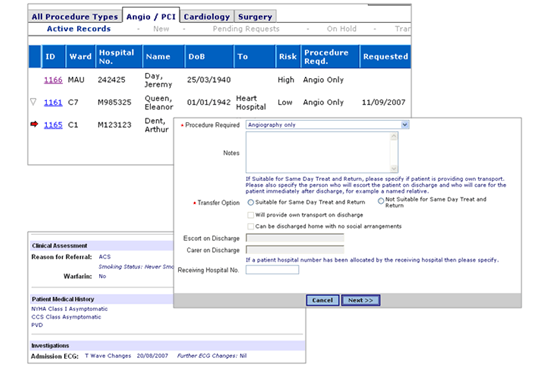Open patient record 1161
Image resolution: width=550 pixels, height=367 pixels.
pos(53,102)
